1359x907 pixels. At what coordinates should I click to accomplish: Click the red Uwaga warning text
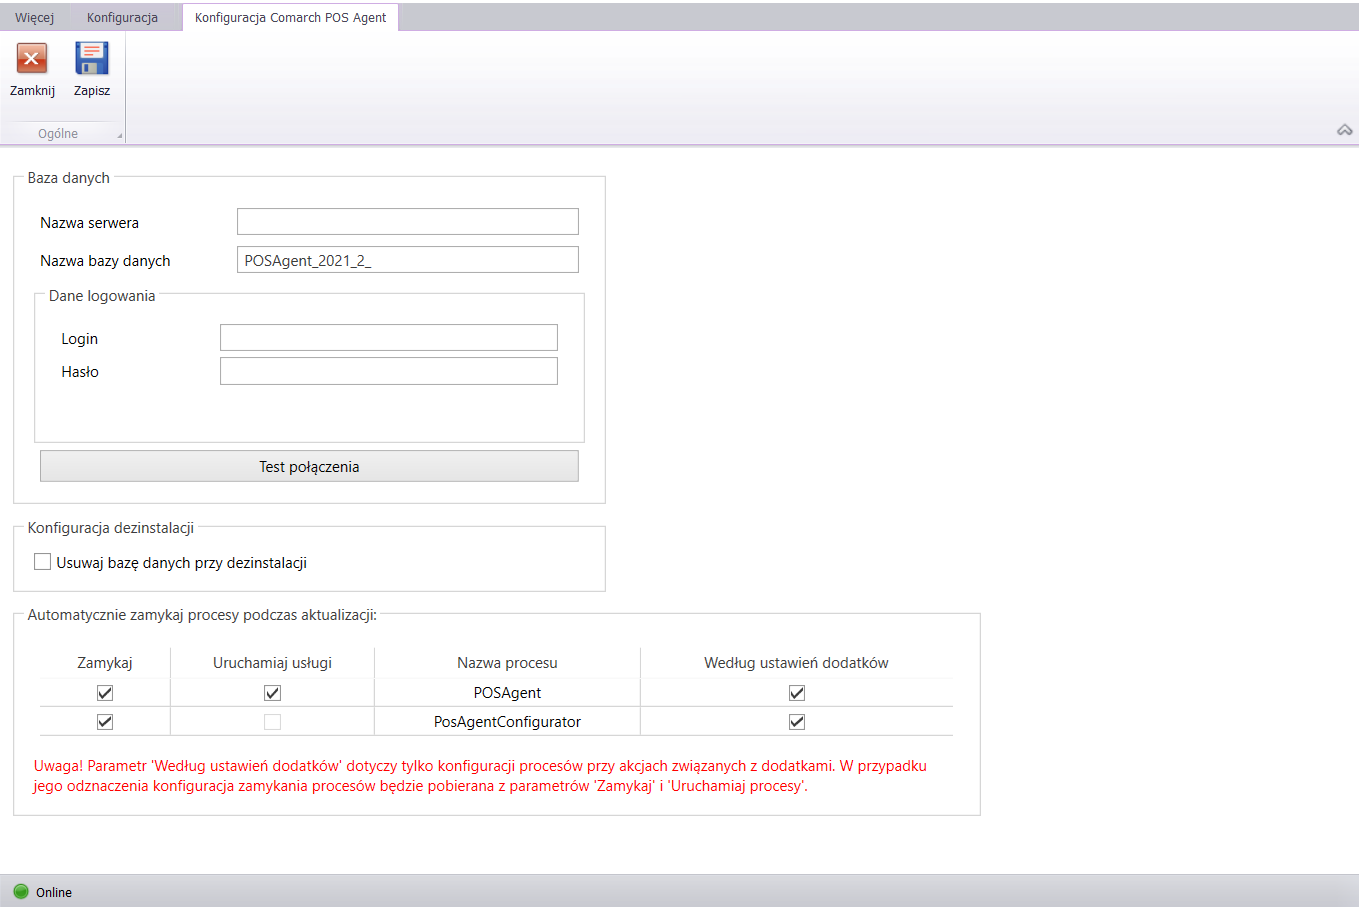(480, 776)
